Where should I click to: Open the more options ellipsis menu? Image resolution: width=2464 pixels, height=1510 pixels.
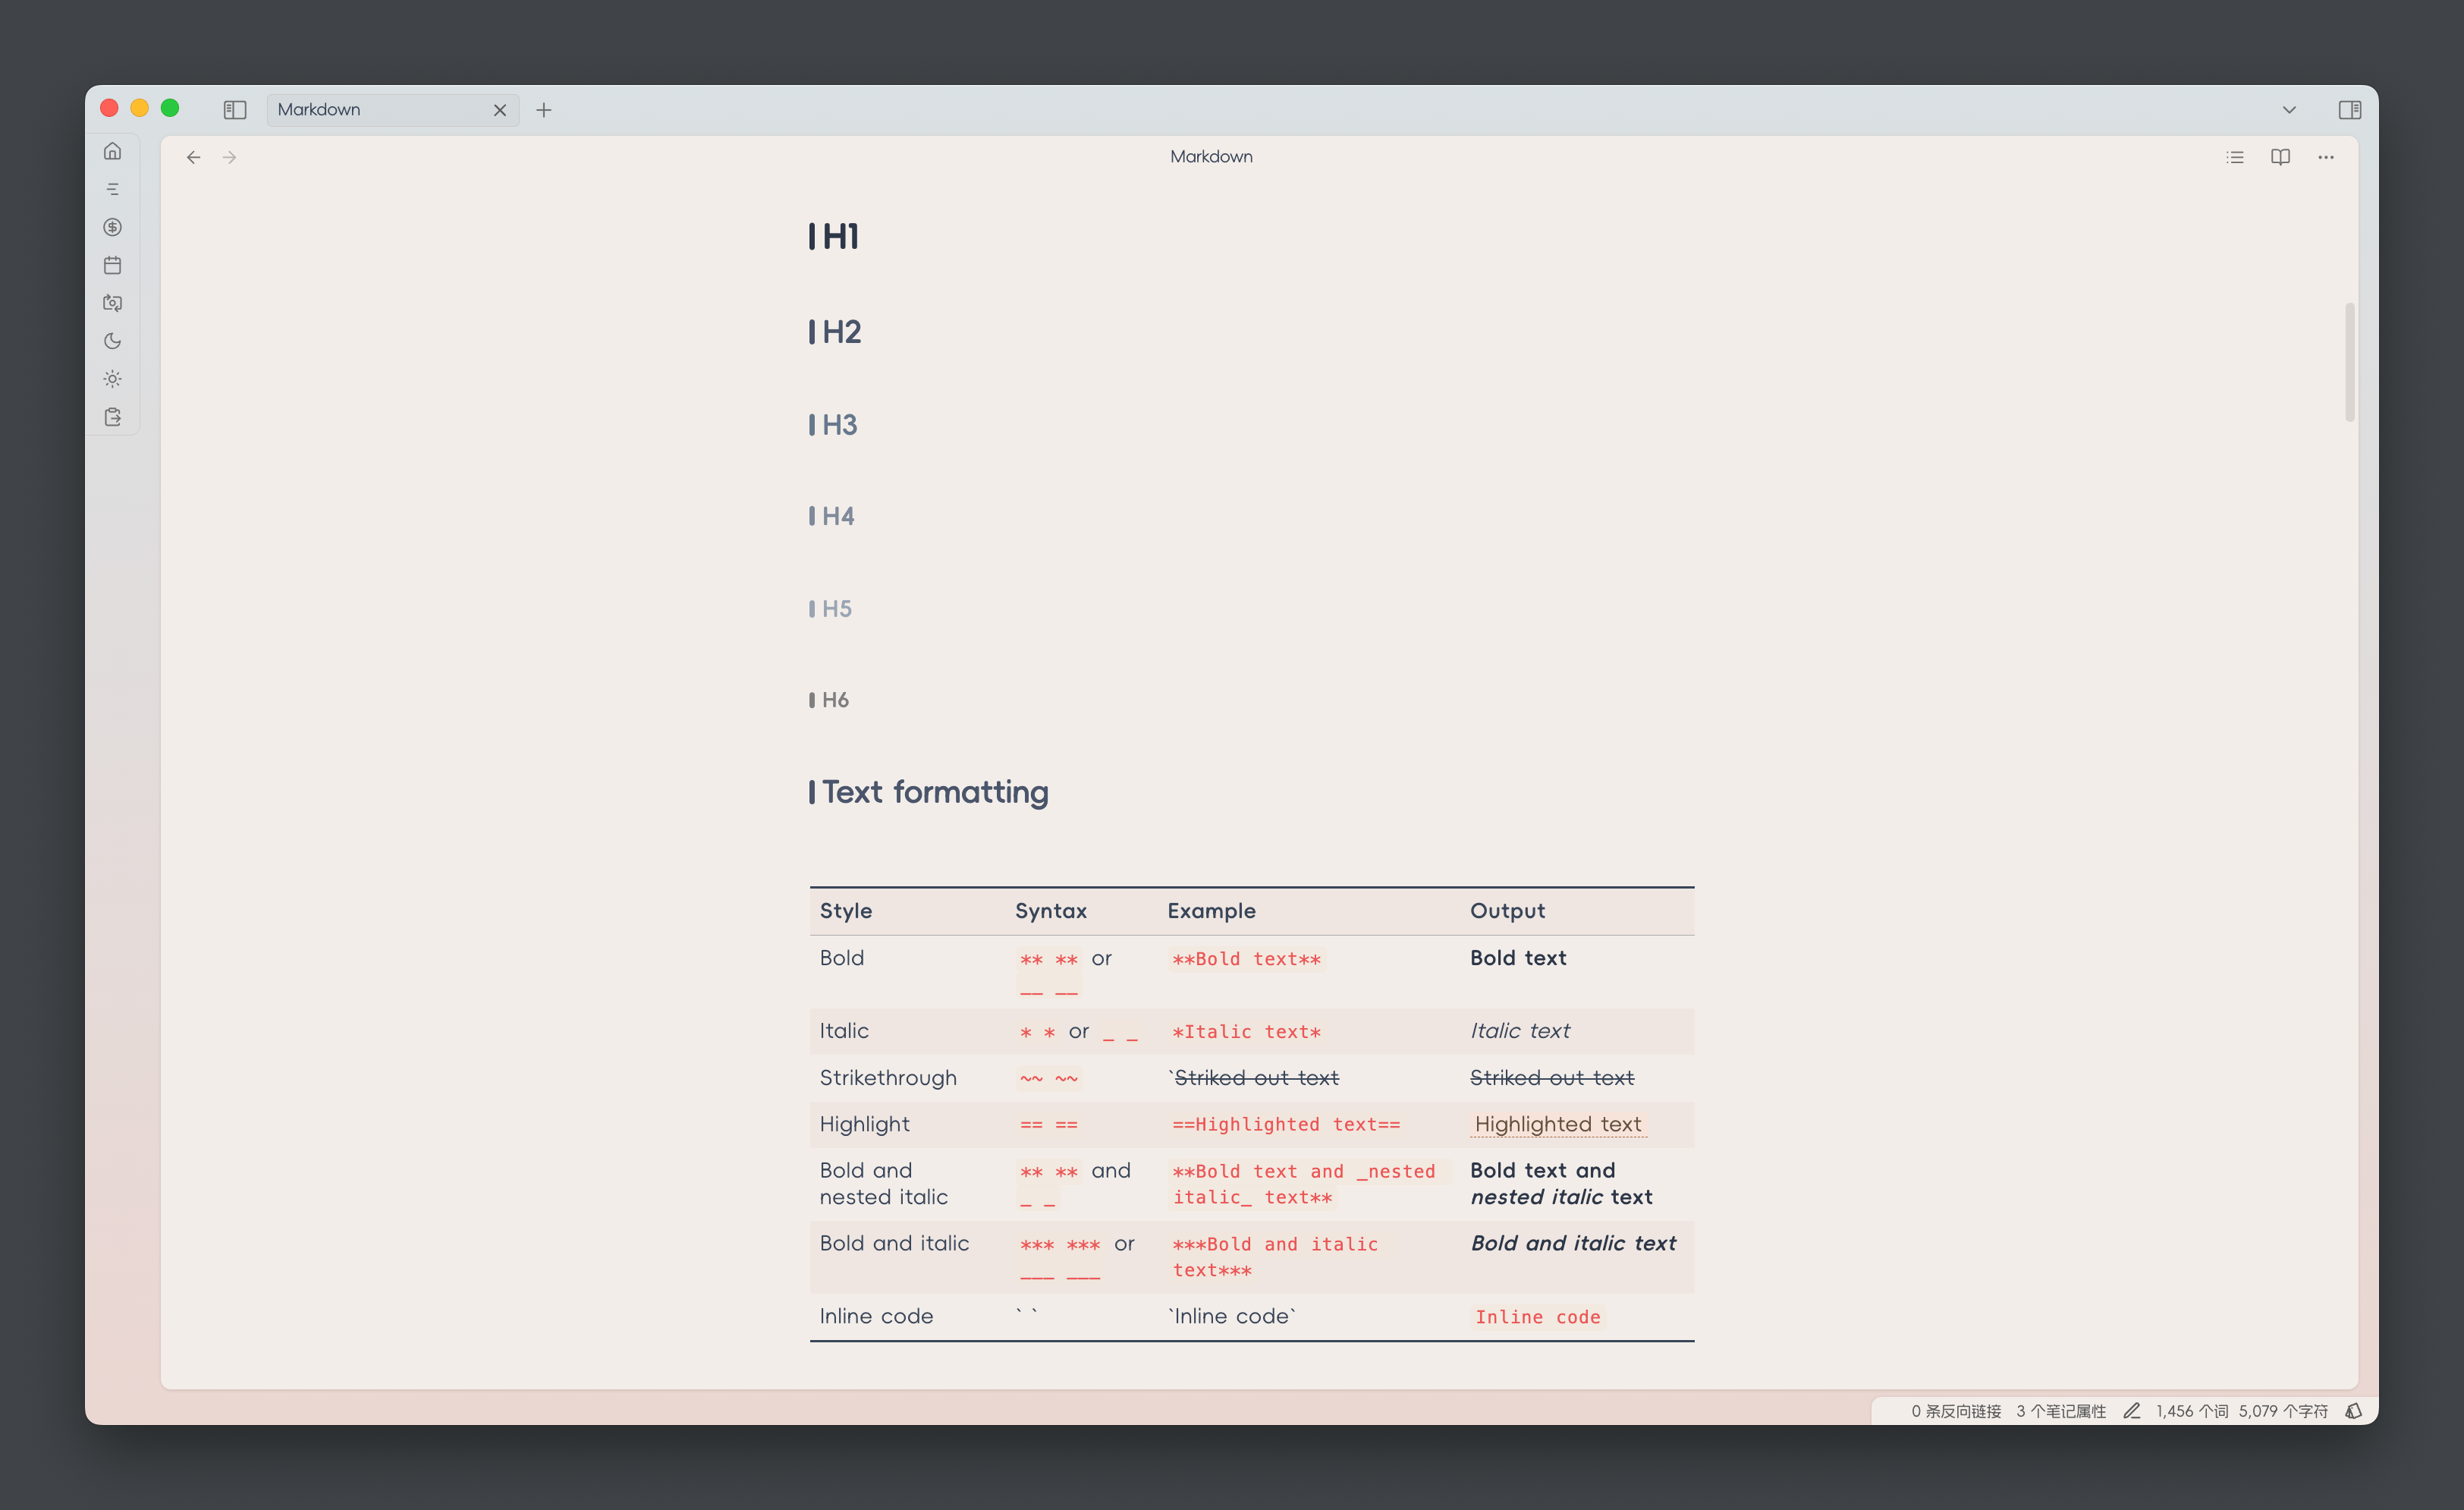2326,157
